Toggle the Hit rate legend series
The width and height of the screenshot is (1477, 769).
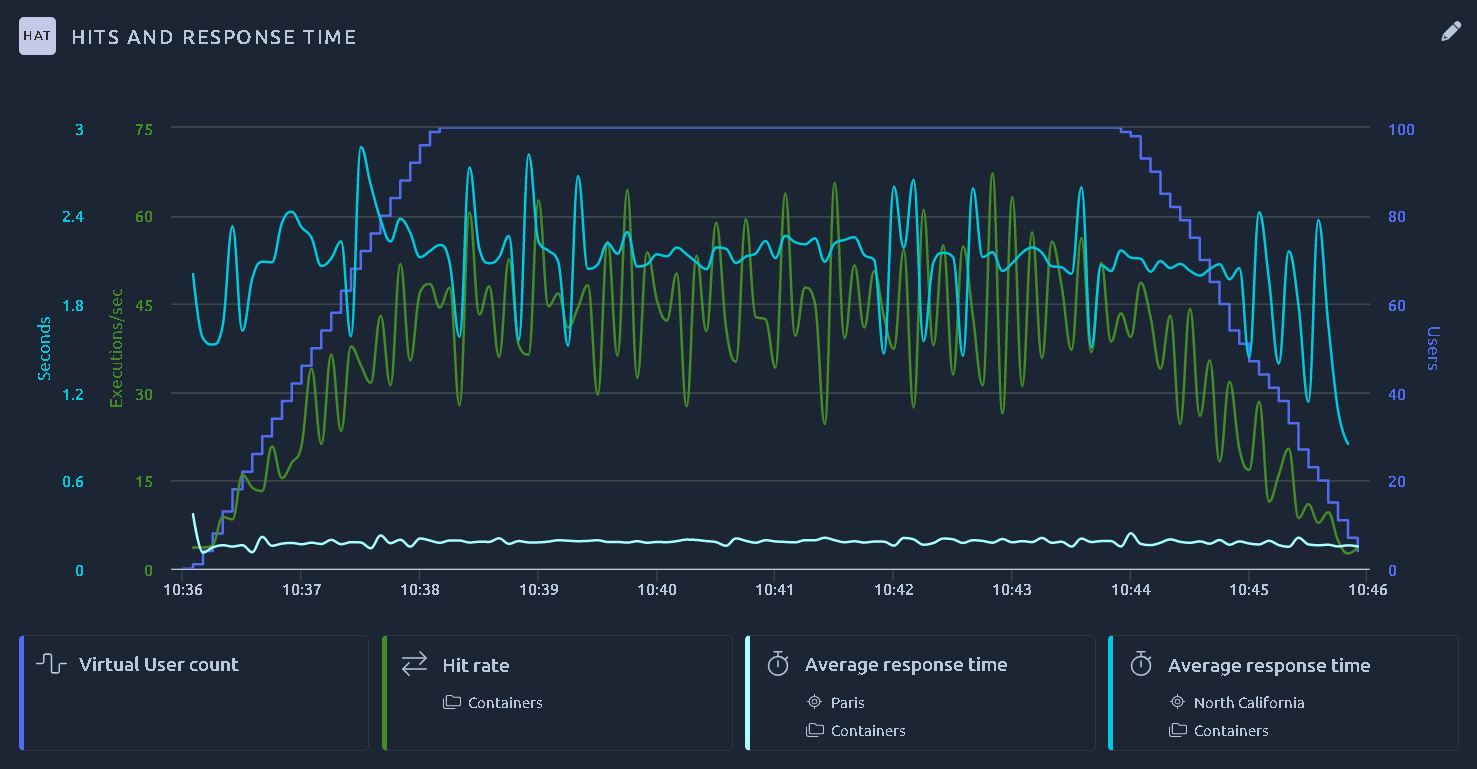(557, 692)
